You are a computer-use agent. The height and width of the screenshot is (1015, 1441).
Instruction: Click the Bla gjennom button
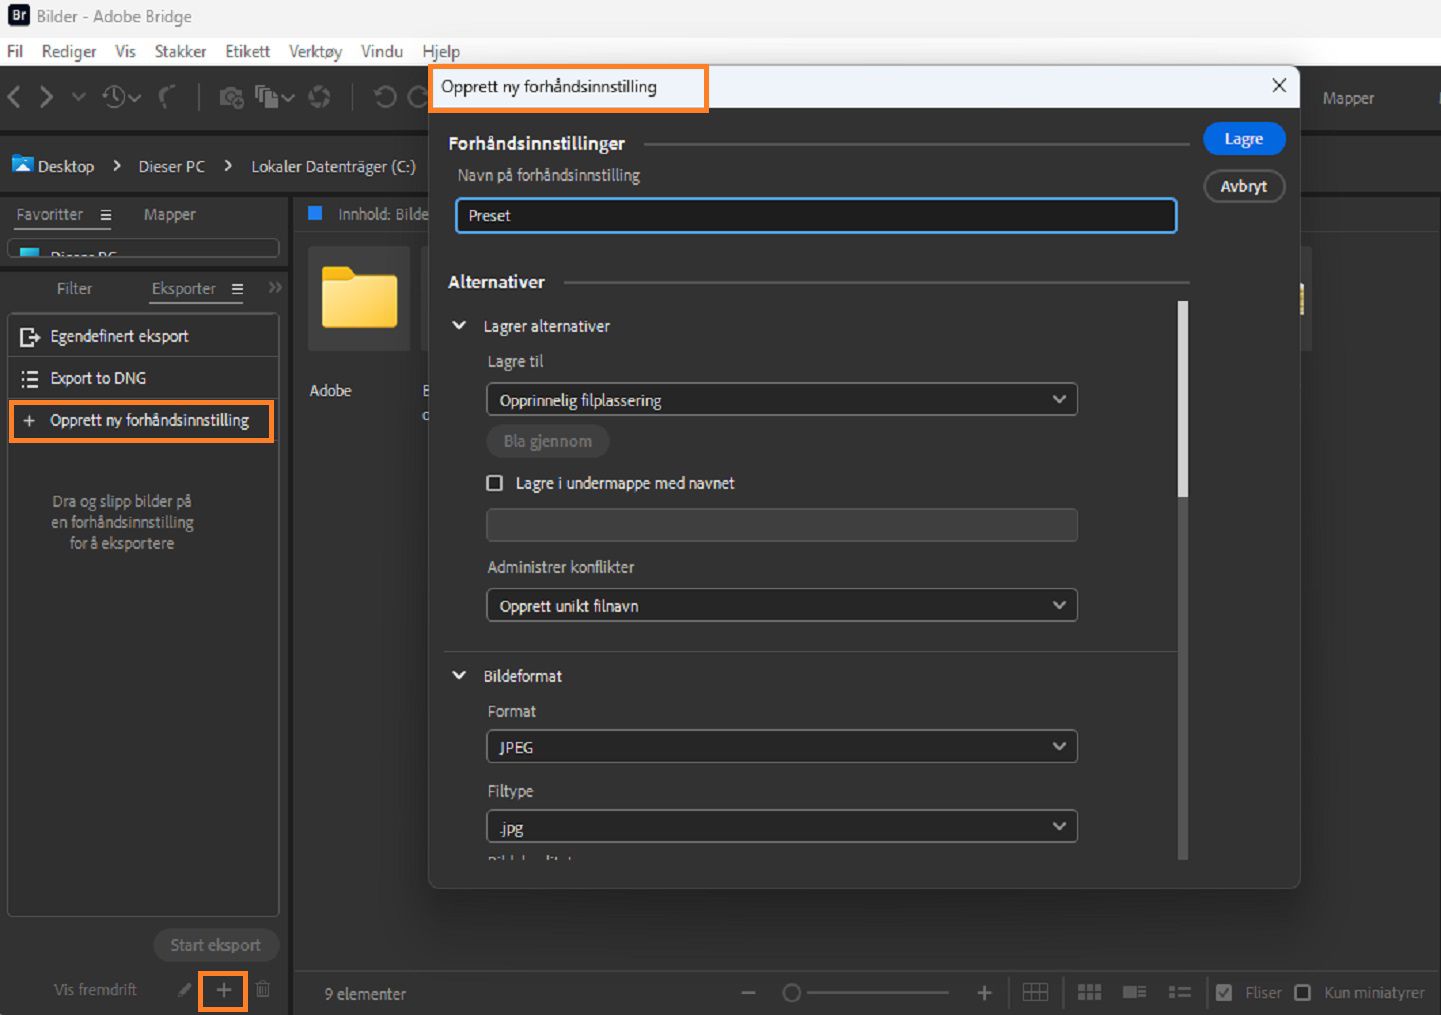(548, 441)
